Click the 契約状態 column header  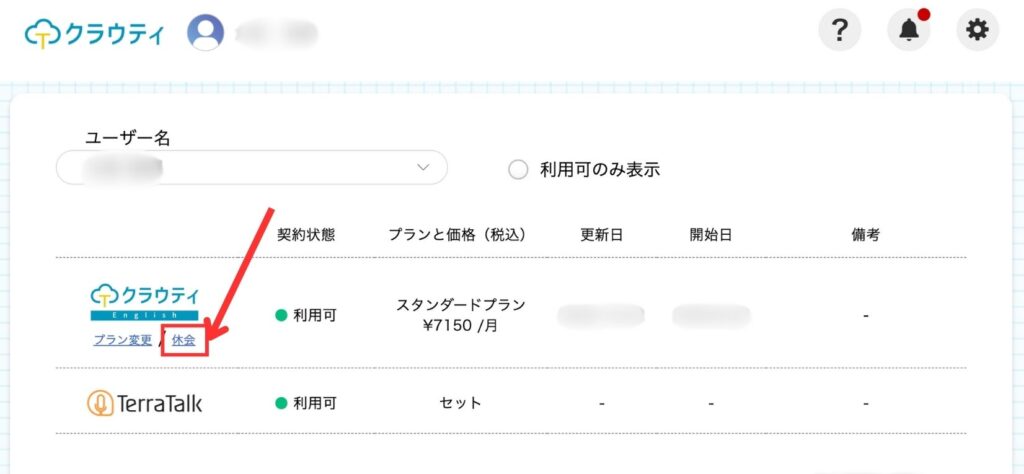(x=306, y=235)
